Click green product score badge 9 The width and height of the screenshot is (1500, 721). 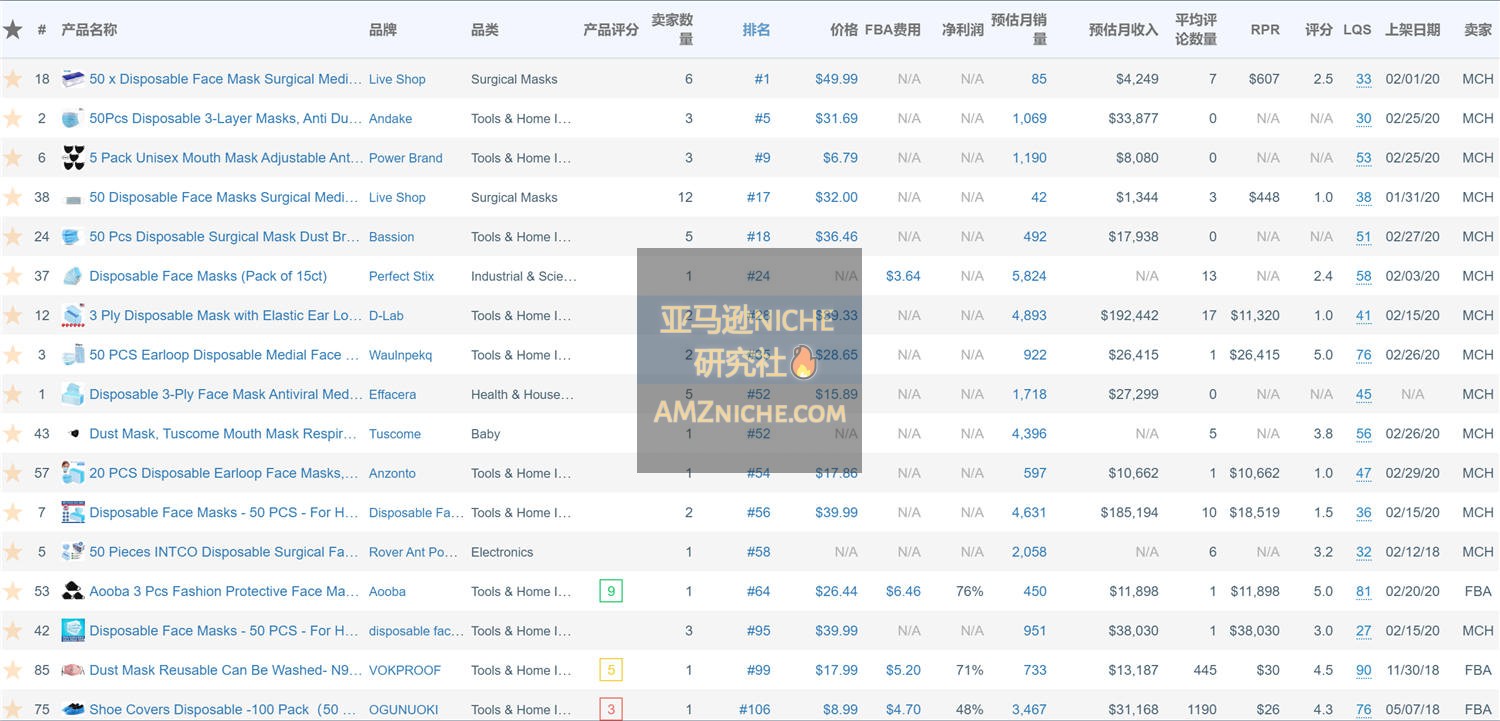[x=611, y=591]
